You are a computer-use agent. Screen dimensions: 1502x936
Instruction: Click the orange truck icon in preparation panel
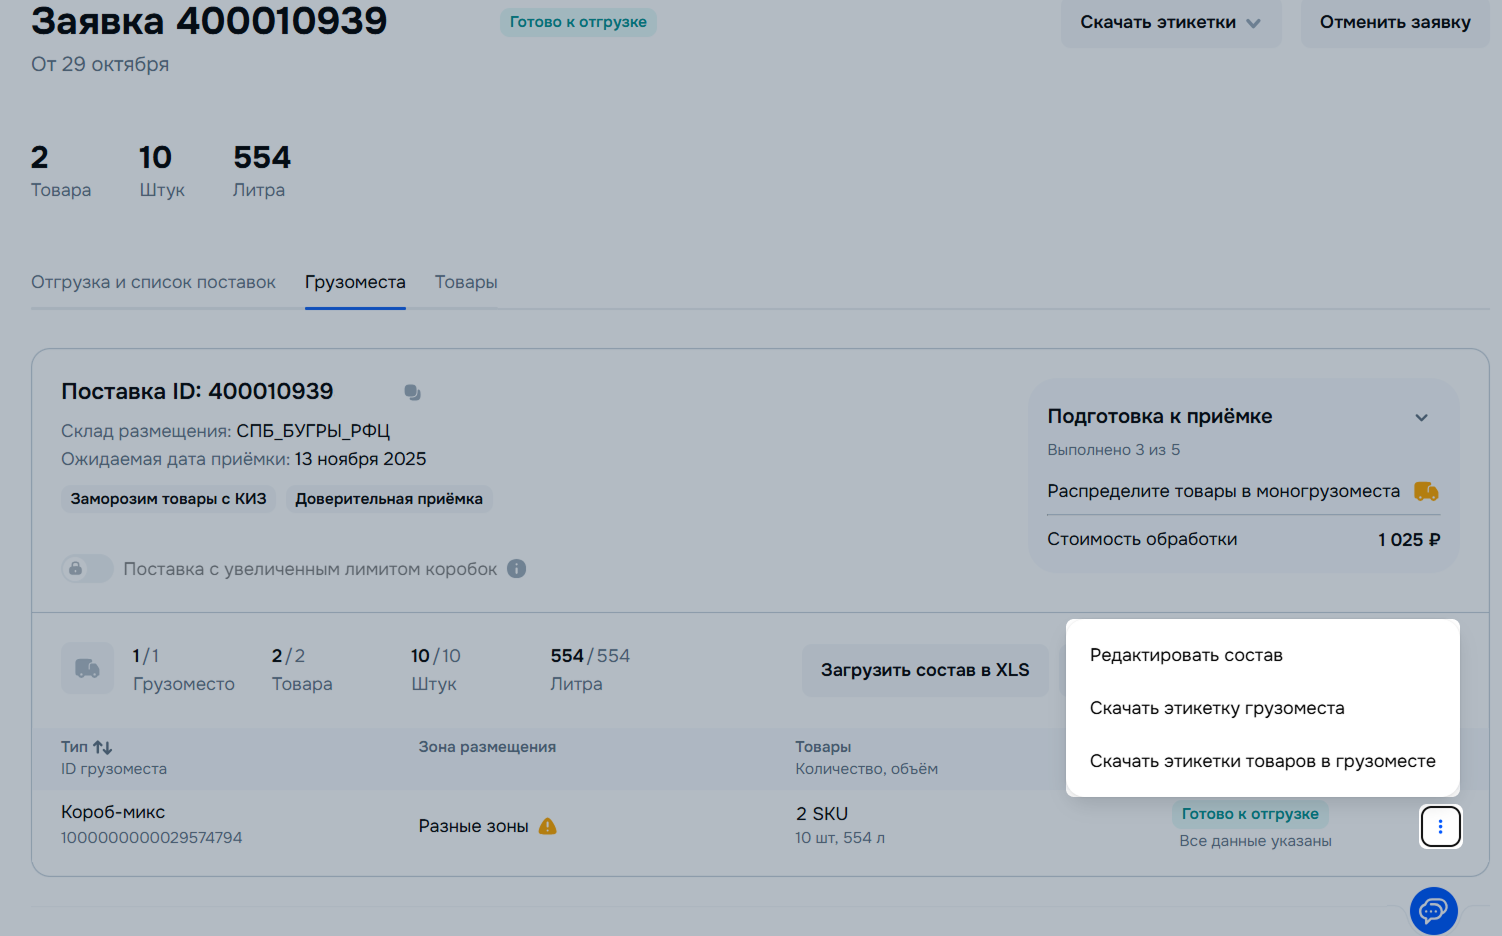pyautogui.click(x=1425, y=491)
